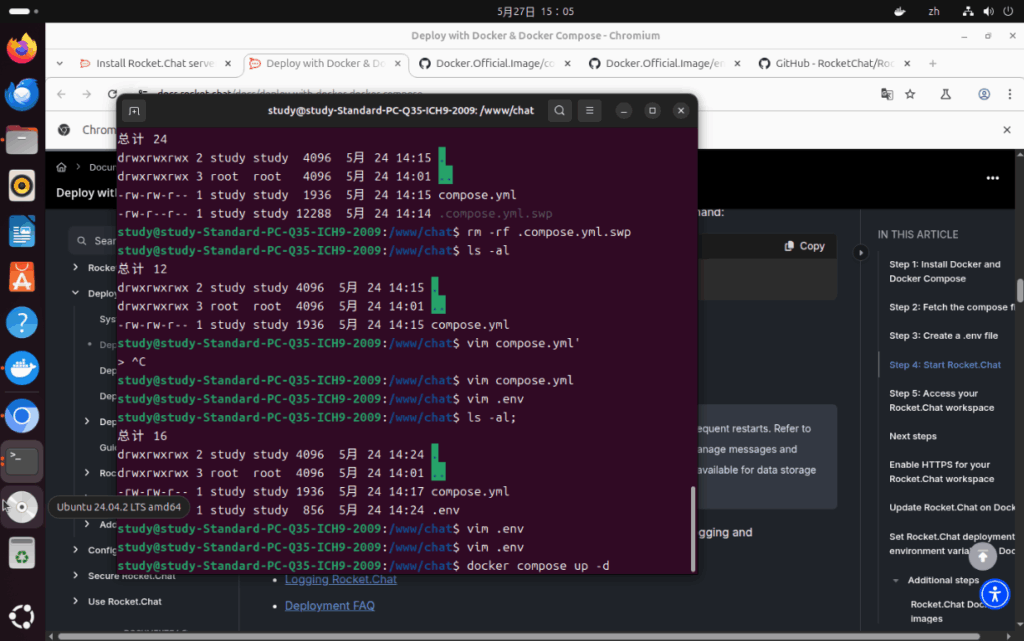Go to Step 4 Start Rocket.Chat
The width and height of the screenshot is (1024, 641).
click(x=944, y=365)
